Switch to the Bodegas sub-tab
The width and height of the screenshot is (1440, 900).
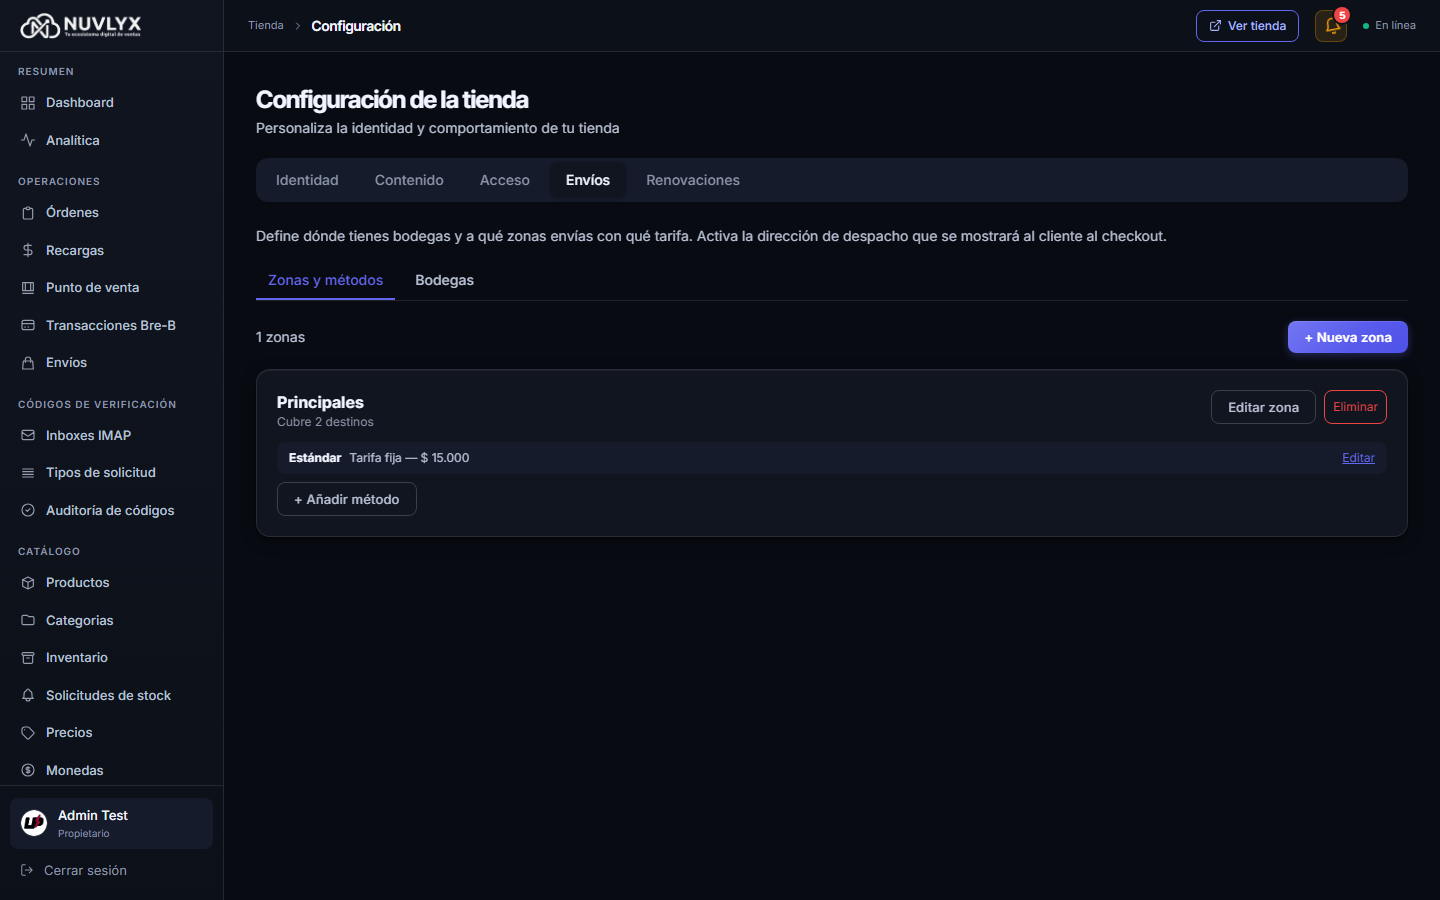tap(444, 280)
